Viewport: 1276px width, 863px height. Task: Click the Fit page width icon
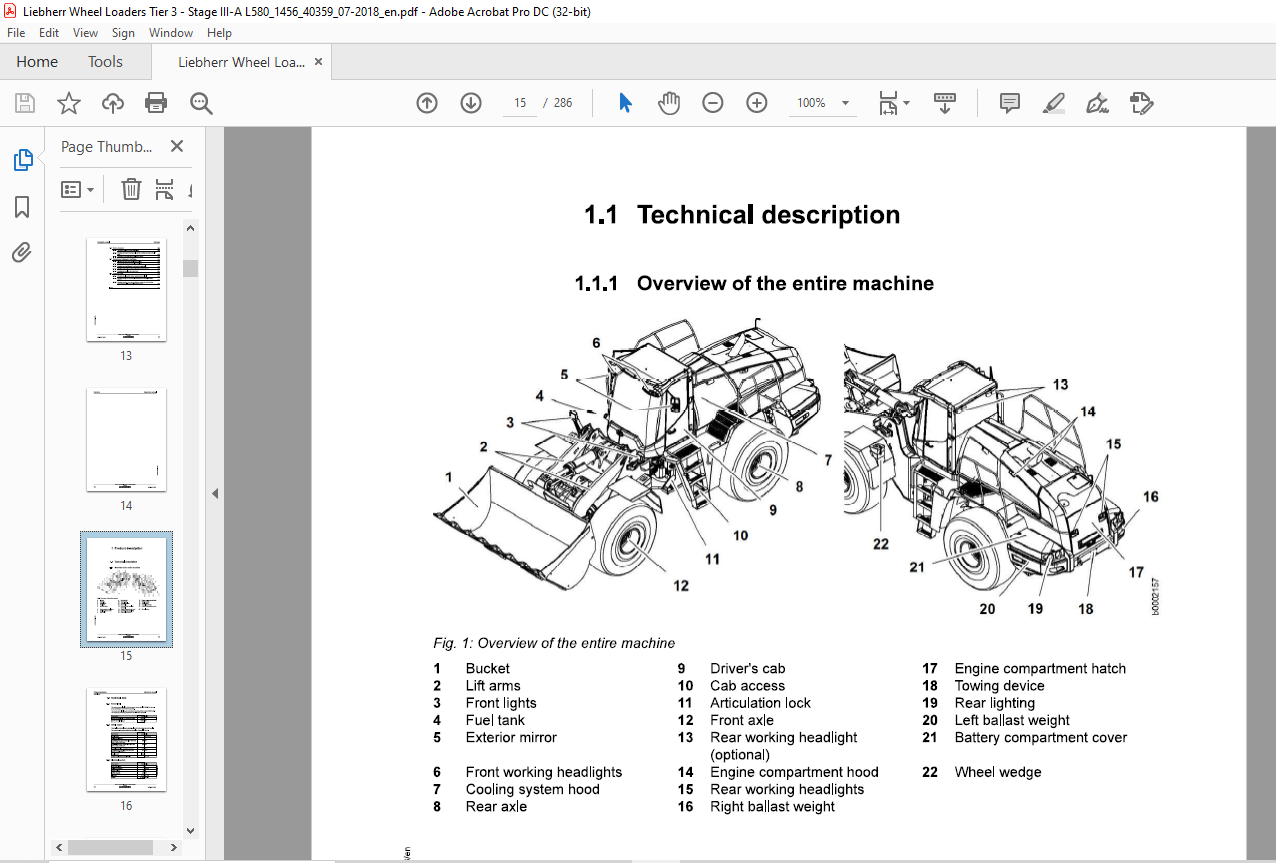pos(887,103)
